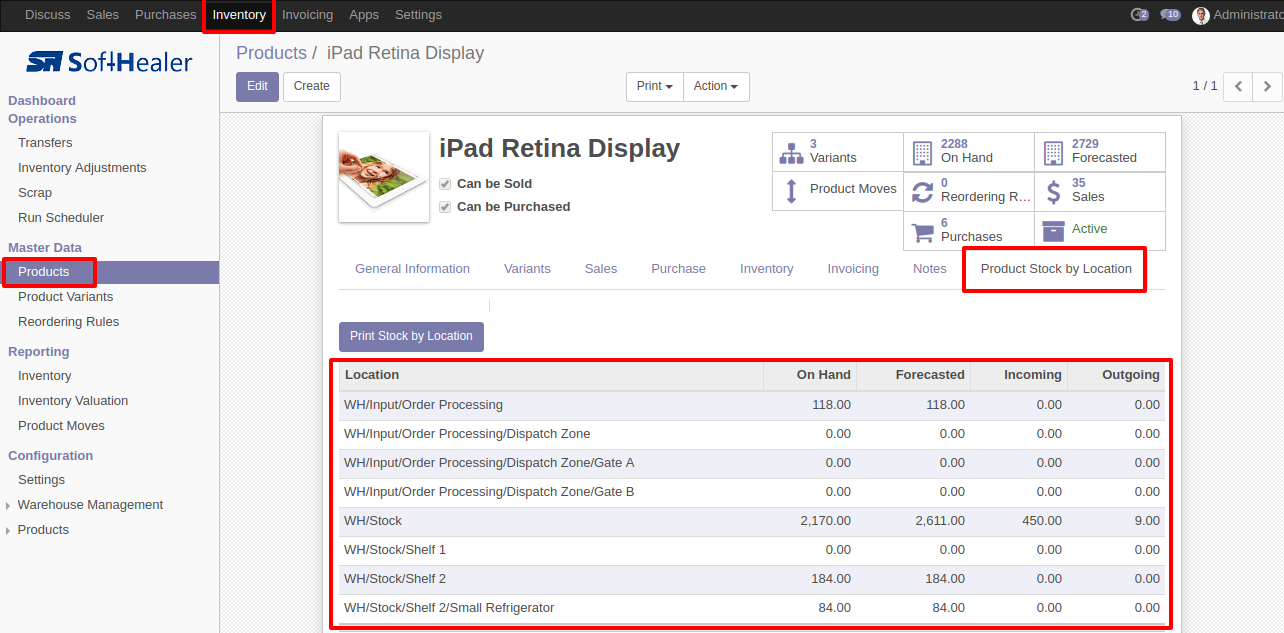Open the activities clock icon in top bar
The height and width of the screenshot is (633, 1284).
1139,15
